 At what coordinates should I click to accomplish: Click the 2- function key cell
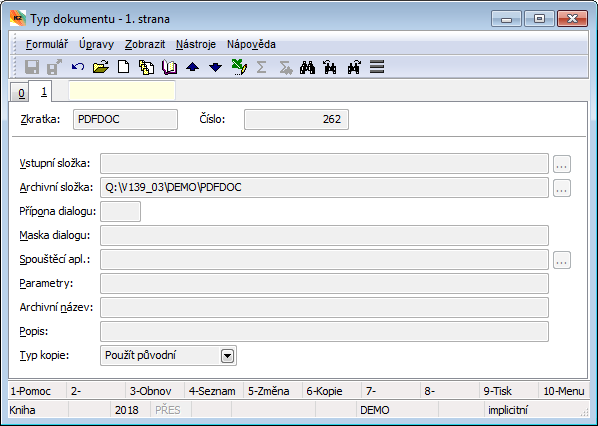[x=96, y=391]
